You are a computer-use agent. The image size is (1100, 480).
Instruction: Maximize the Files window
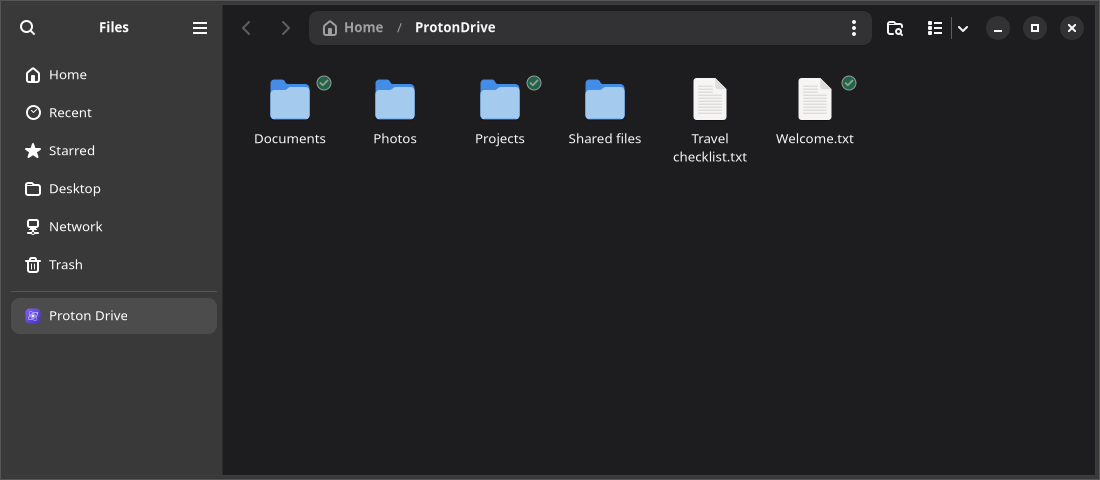(1035, 28)
